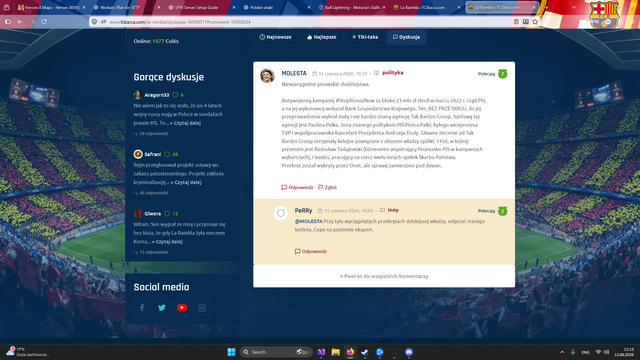The width and height of the screenshot is (640, 360).
Task: Go back with the browser back arrow
Action: [x=20, y=22]
